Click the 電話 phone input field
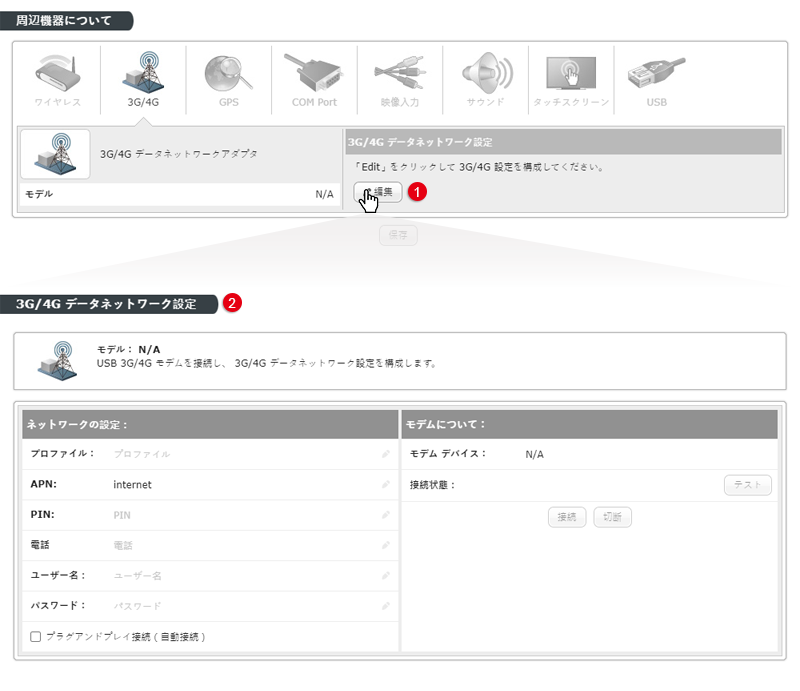 (245, 545)
